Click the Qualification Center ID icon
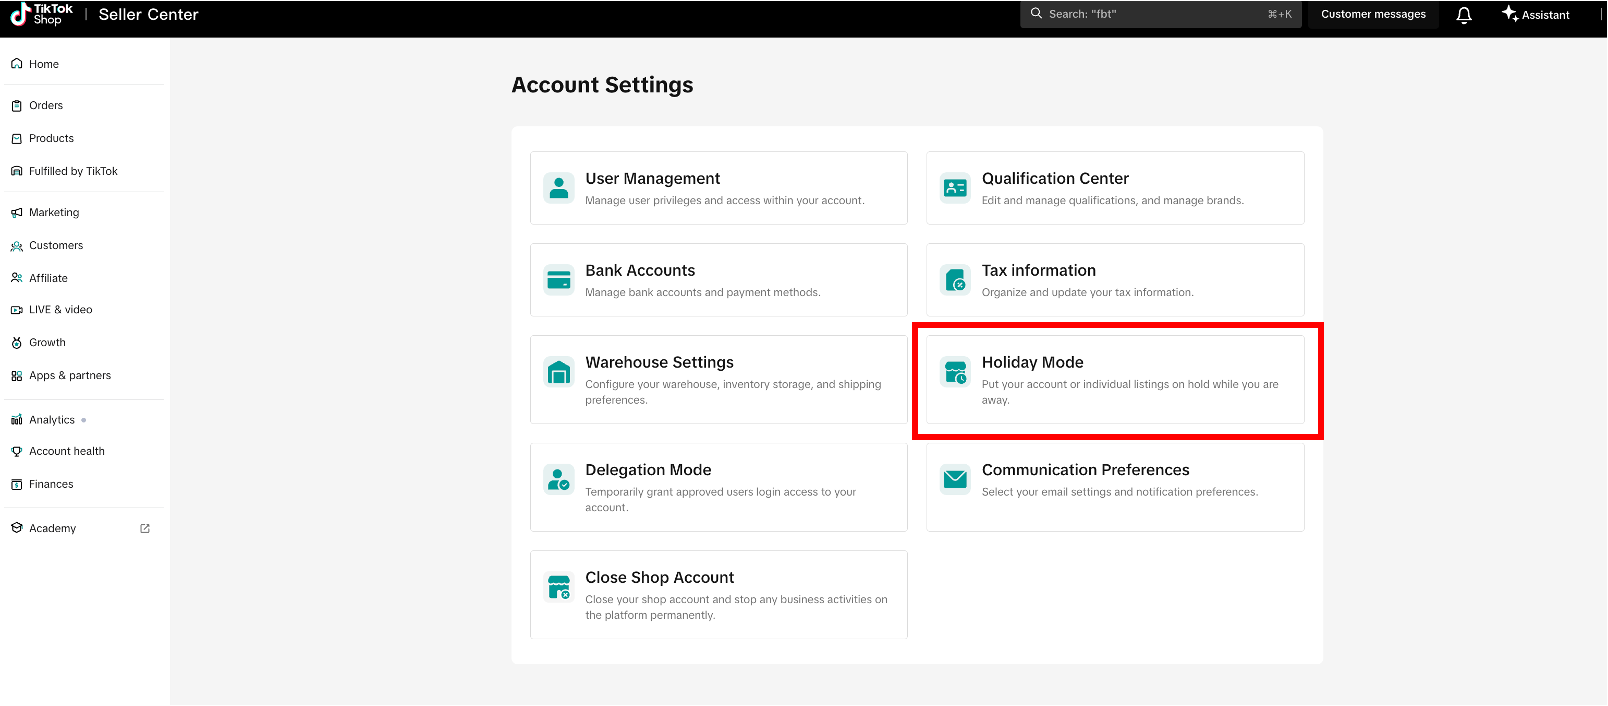 point(955,187)
